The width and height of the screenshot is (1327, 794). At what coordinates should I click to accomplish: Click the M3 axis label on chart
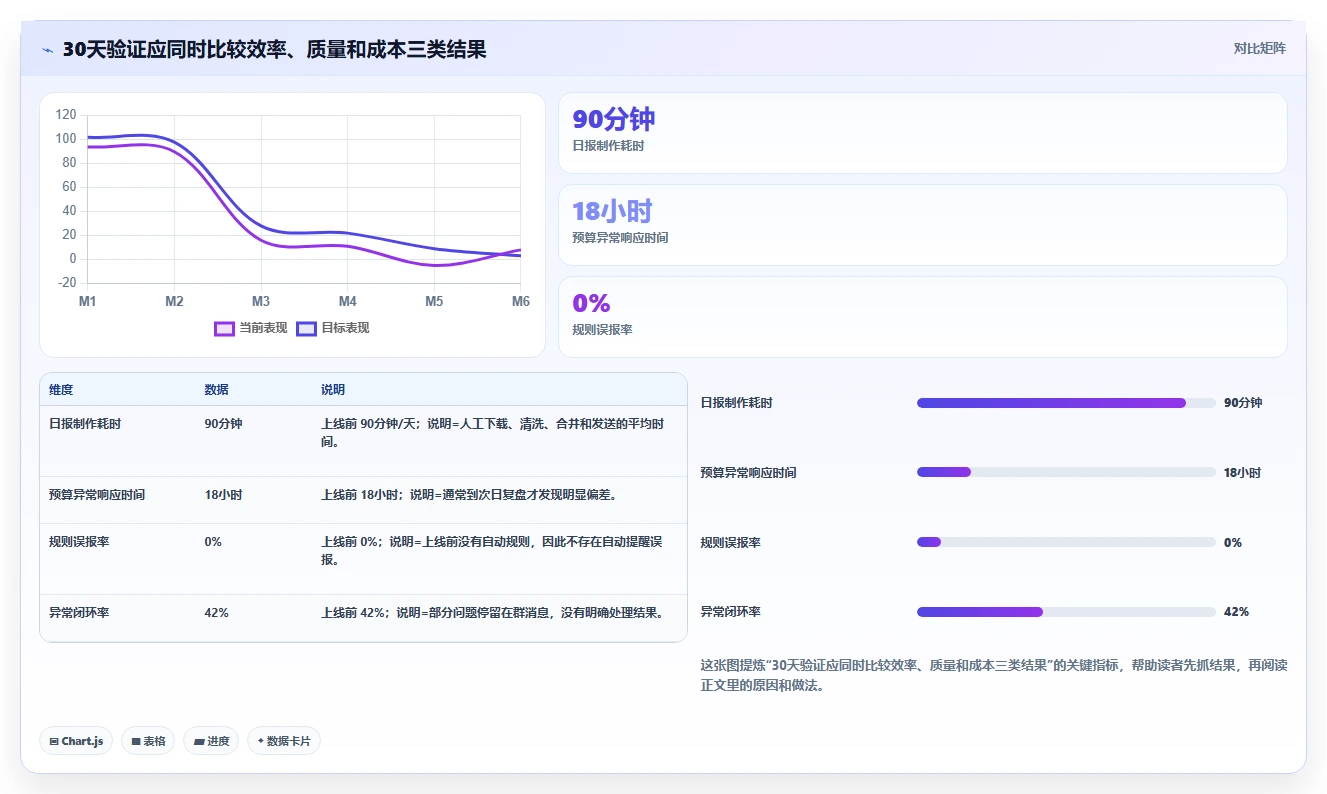[261, 301]
